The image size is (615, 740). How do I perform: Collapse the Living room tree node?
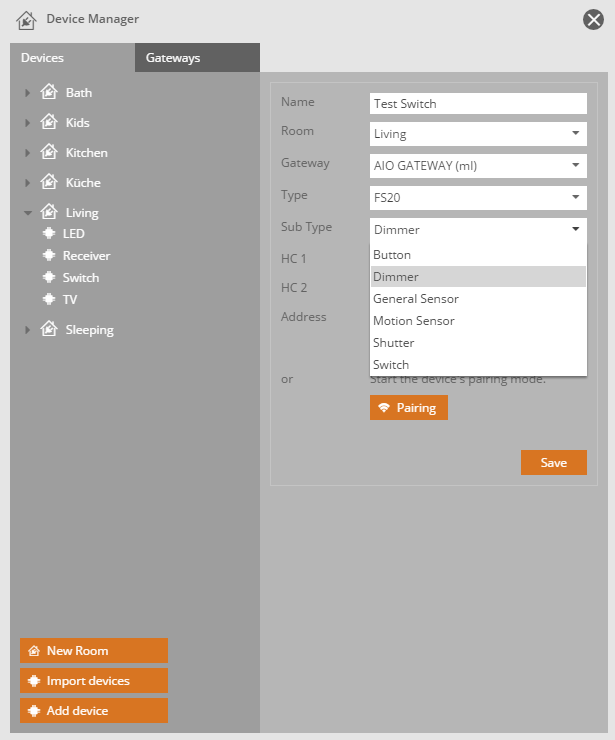(x=27, y=213)
